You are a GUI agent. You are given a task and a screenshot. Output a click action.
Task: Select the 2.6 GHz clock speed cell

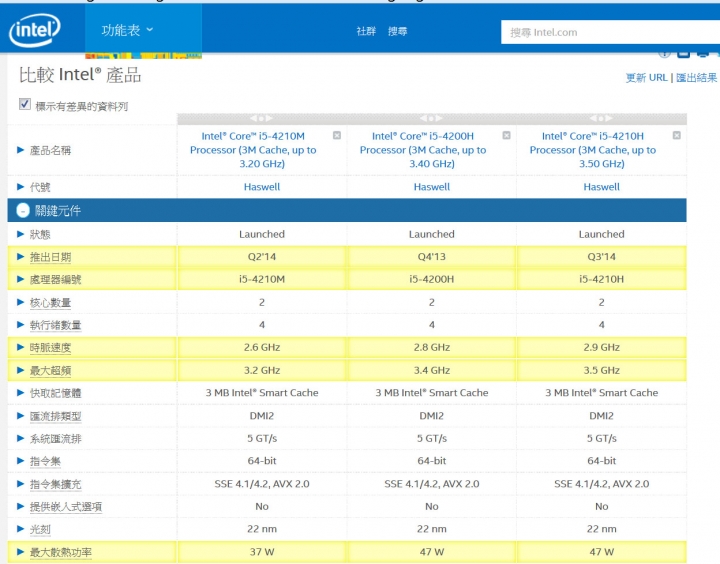pyautogui.click(x=262, y=347)
